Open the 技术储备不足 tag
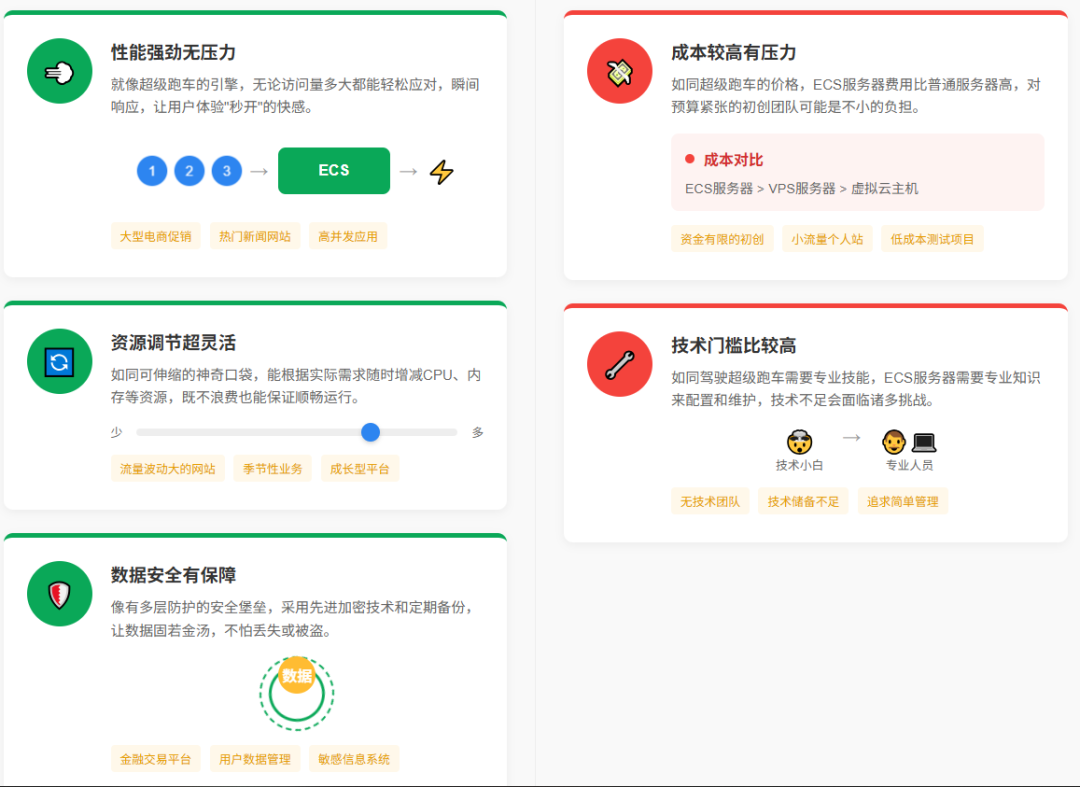1080x787 pixels. pos(803,501)
